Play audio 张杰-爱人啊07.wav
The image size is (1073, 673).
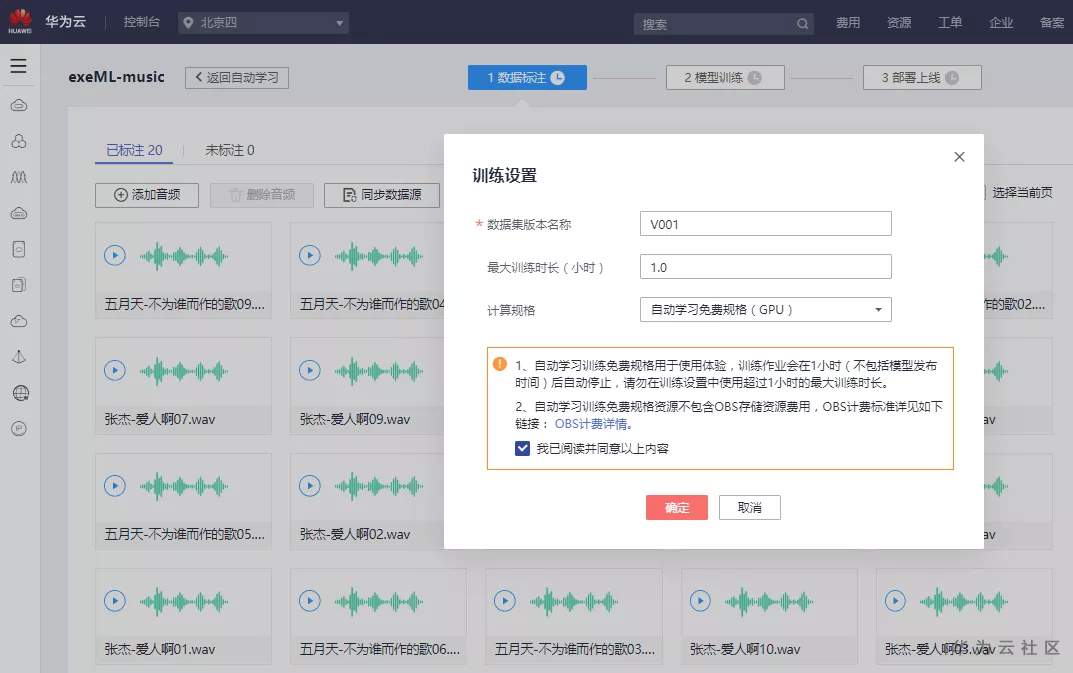coord(115,371)
